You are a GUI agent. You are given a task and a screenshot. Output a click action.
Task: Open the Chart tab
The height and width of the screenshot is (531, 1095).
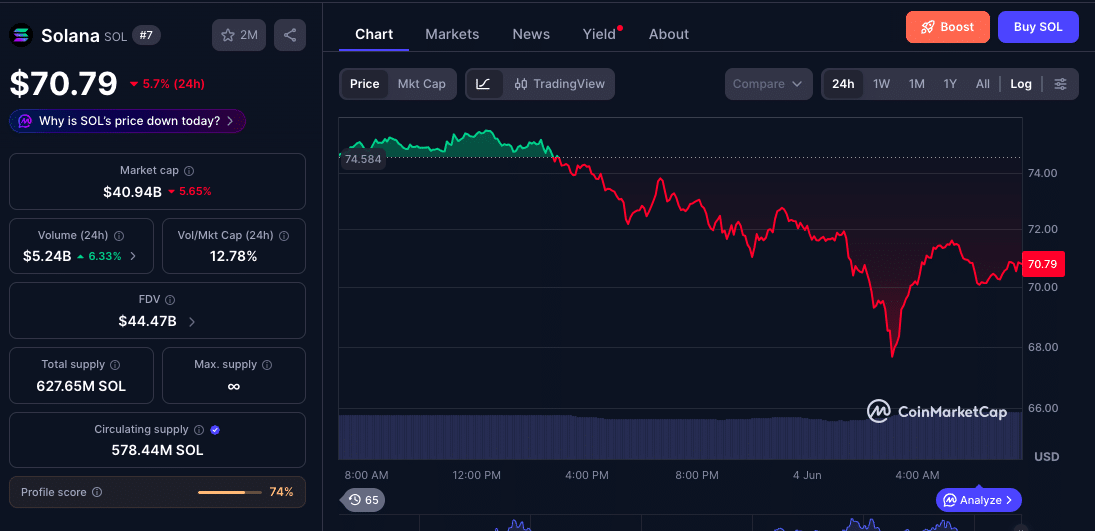[x=374, y=34]
